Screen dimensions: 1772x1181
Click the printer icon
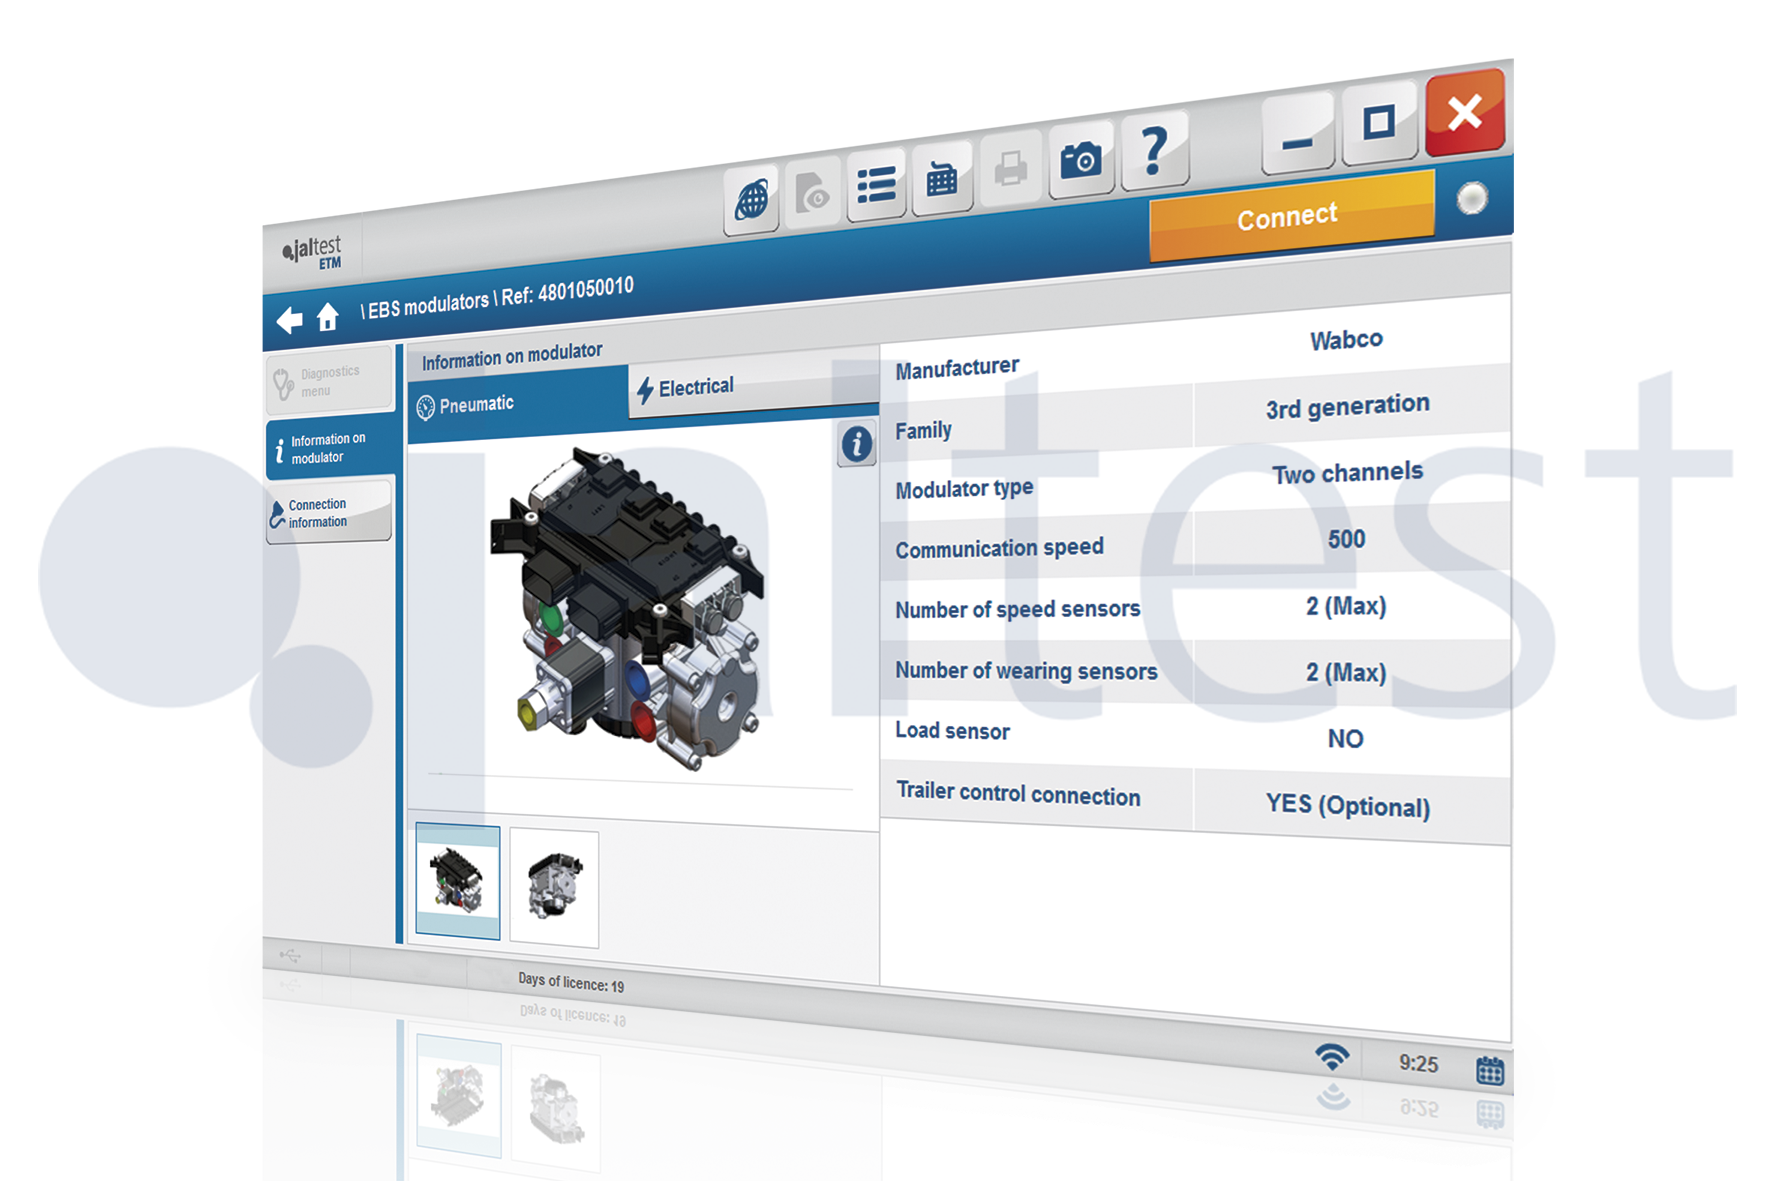1010,168
